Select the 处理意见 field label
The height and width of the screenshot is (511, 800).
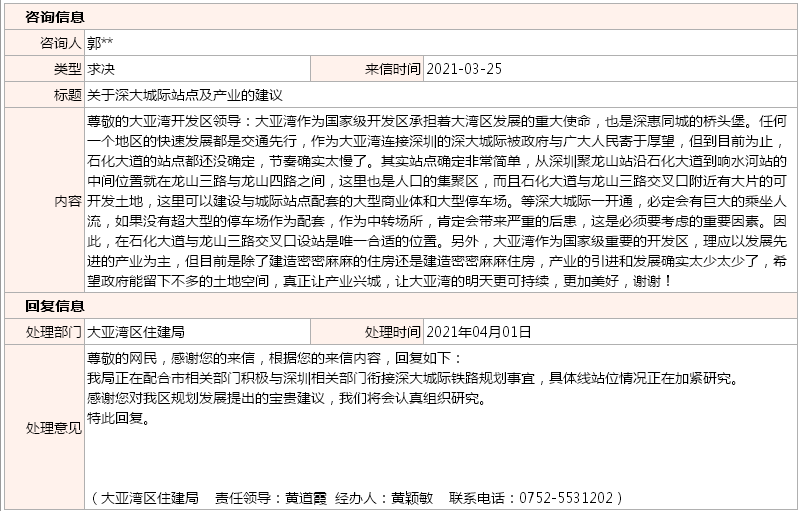(x=54, y=428)
